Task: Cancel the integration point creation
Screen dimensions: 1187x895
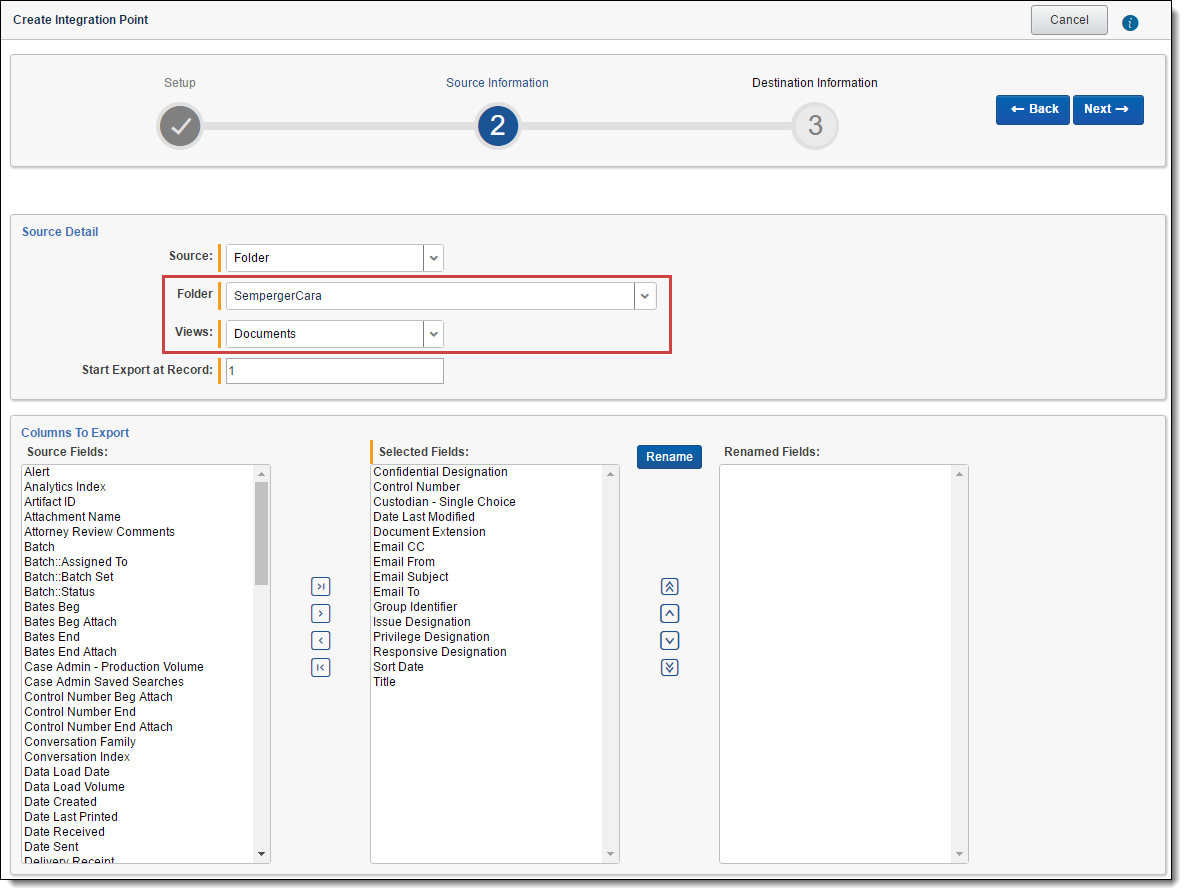Action: (1069, 20)
